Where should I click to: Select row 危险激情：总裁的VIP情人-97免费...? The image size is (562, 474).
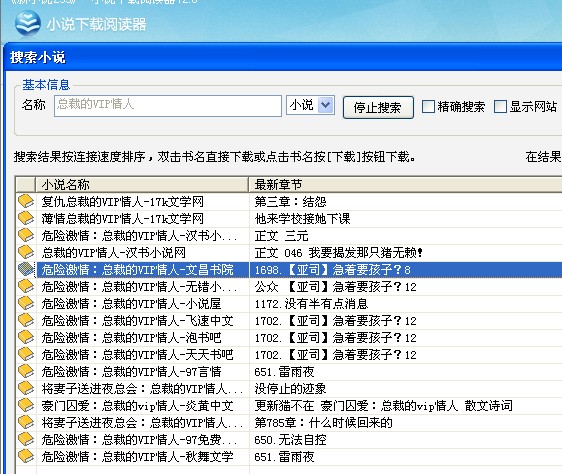point(139,440)
